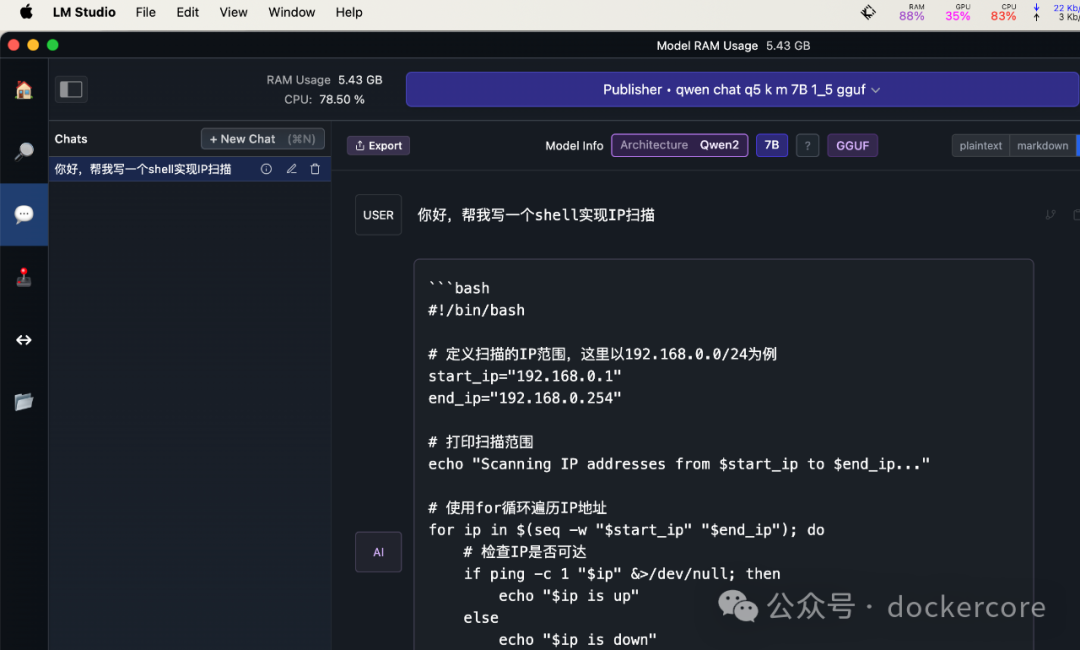Click the code line start_ip="192.168.0.1"
The image size is (1080, 650).
[525, 376]
